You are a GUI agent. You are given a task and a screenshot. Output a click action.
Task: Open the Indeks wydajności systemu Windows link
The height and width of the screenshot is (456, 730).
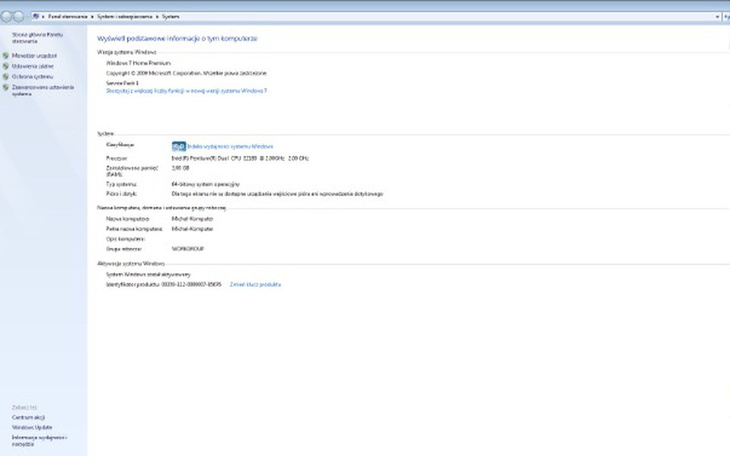[x=230, y=146]
